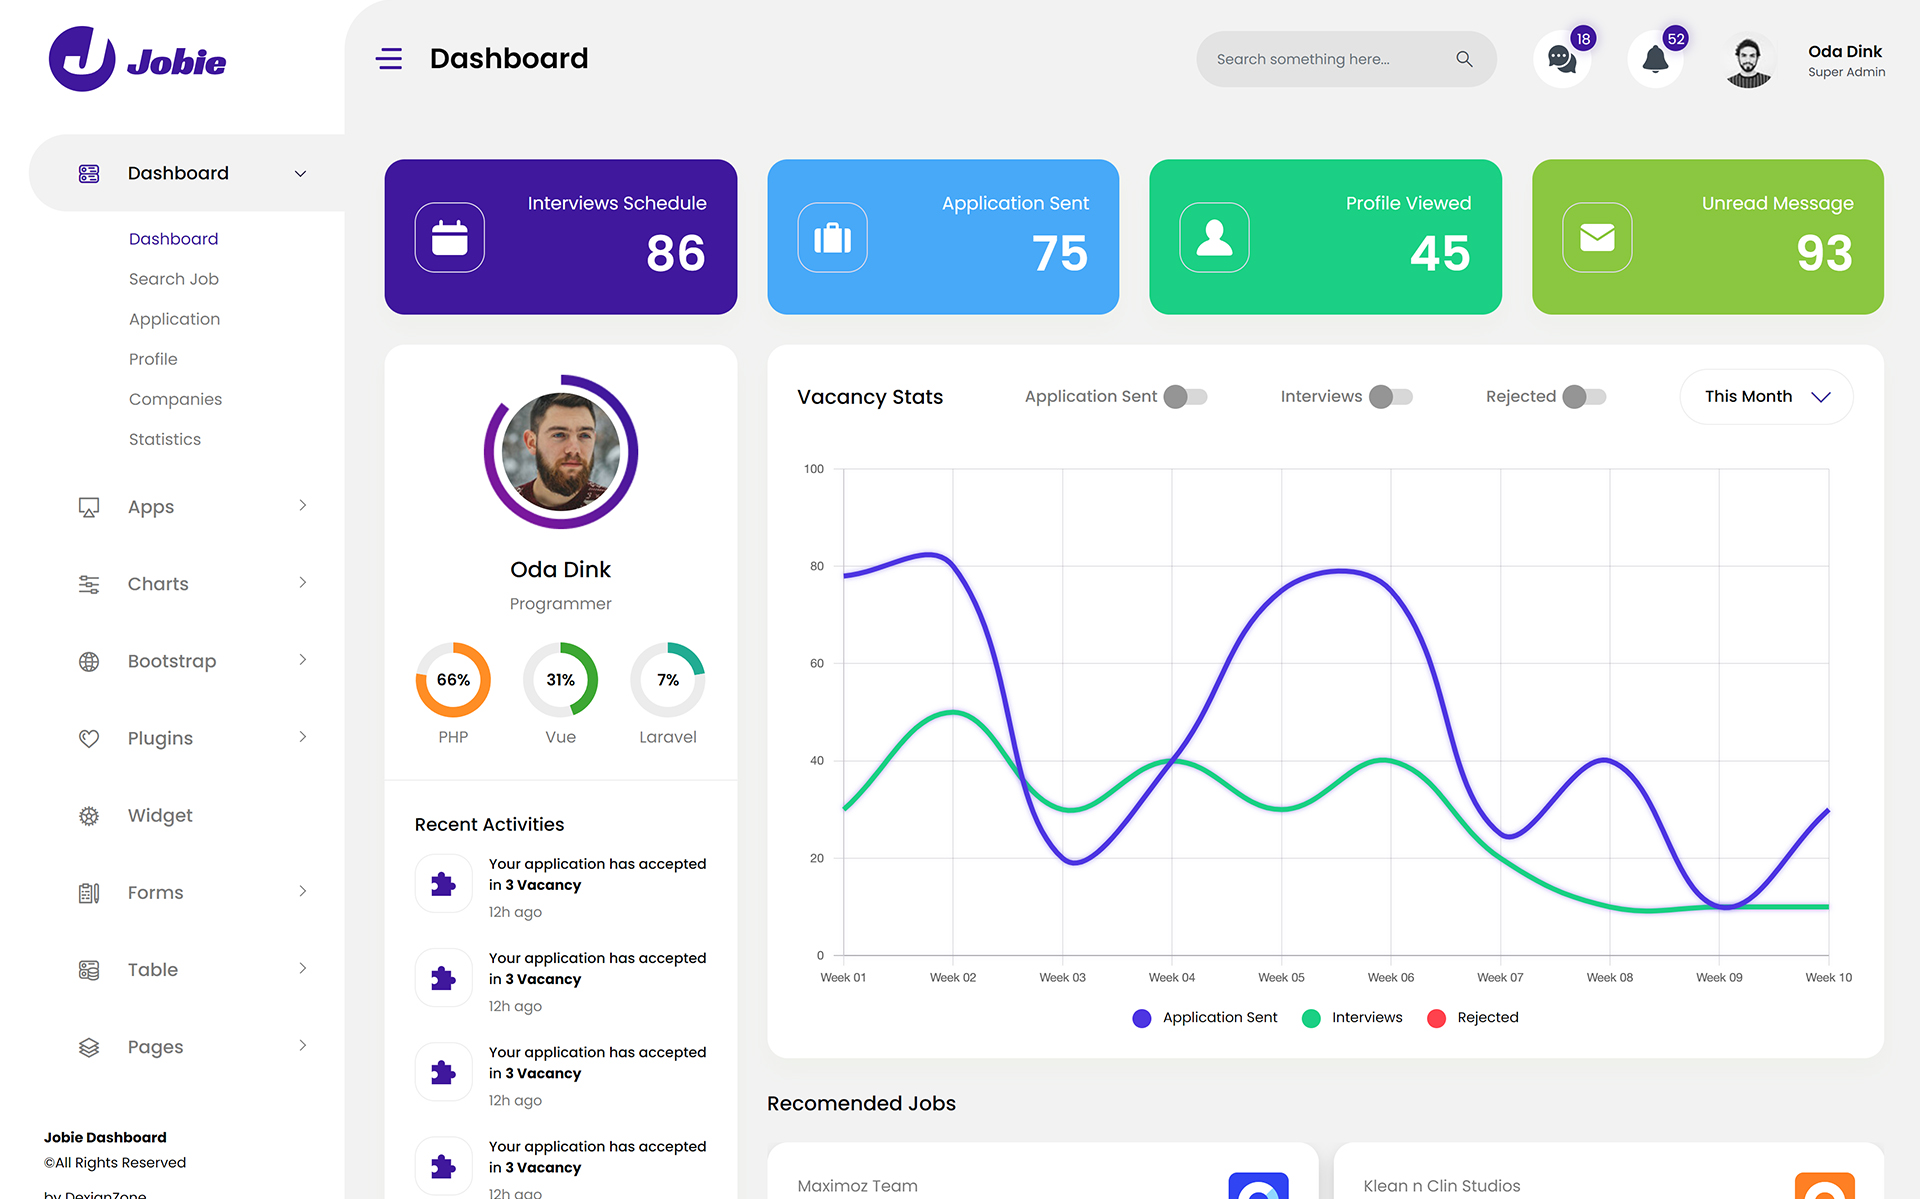Screen dimensions: 1920x1199
Task: Click the Companies sidebar link
Action: [x=176, y=399]
